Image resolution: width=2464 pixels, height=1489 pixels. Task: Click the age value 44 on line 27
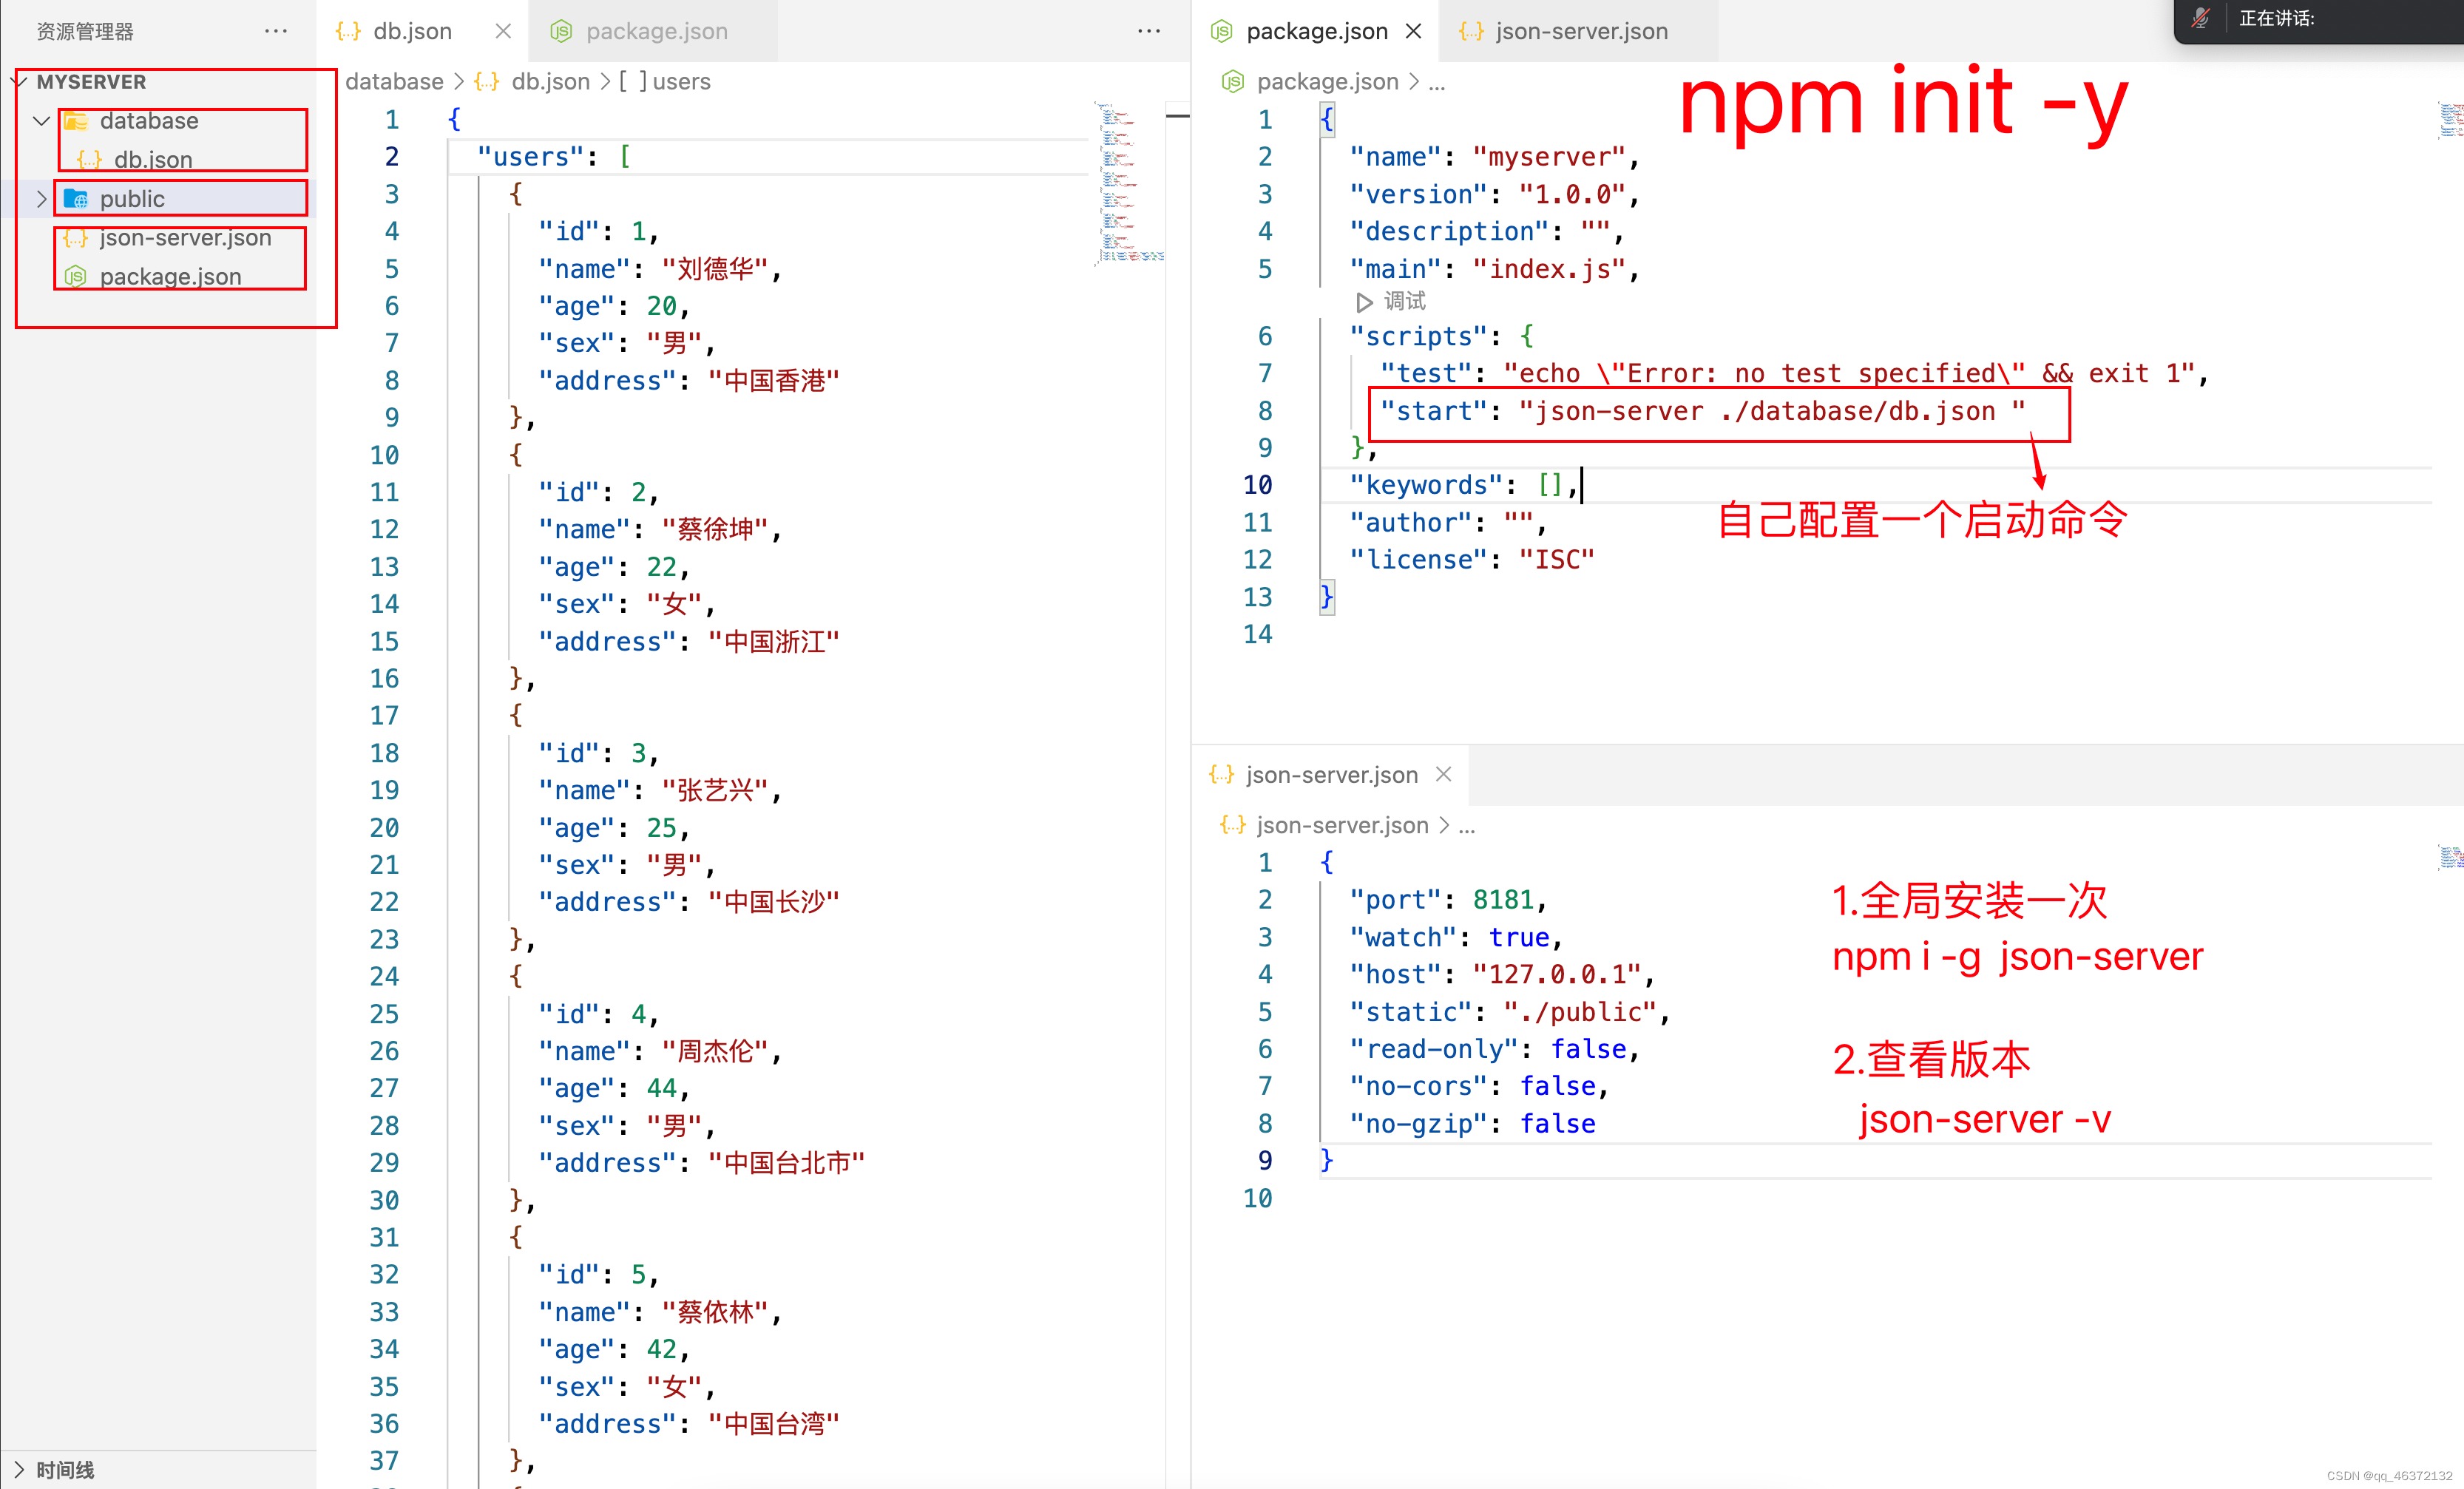pyautogui.click(x=661, y=1088)
